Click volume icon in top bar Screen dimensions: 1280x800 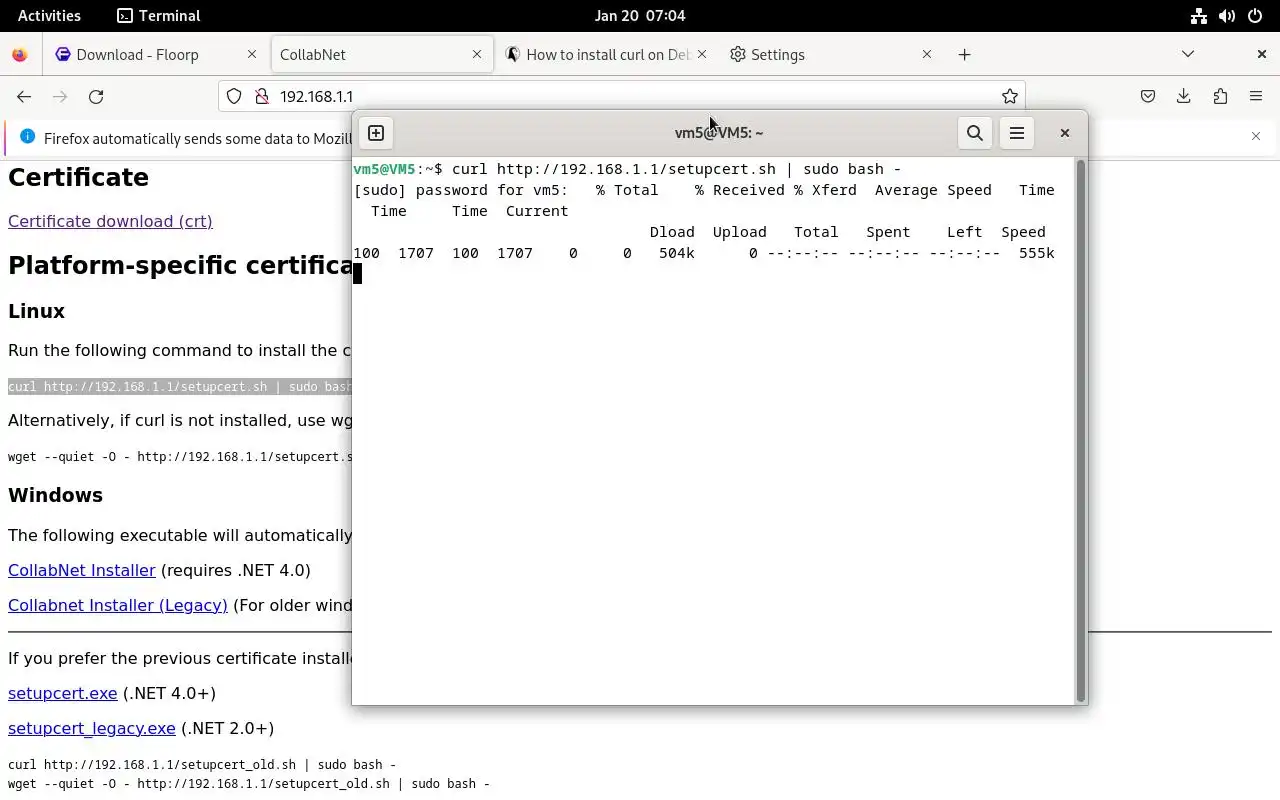(x=1227, y=15)
